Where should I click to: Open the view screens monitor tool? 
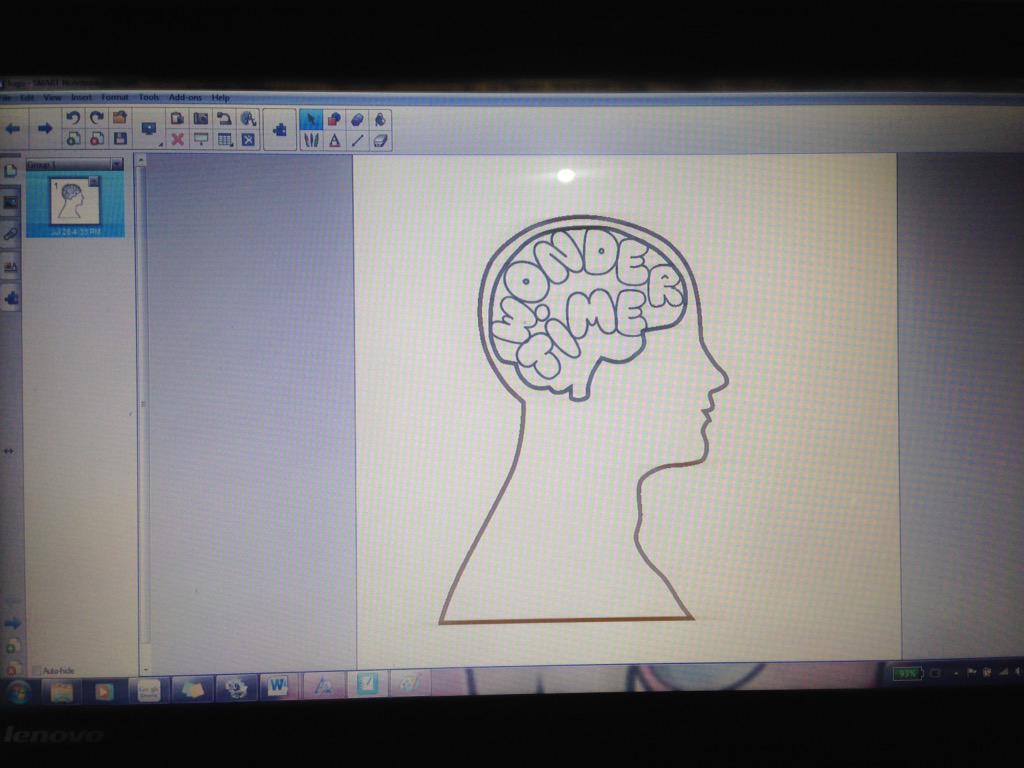click(148, 129)
